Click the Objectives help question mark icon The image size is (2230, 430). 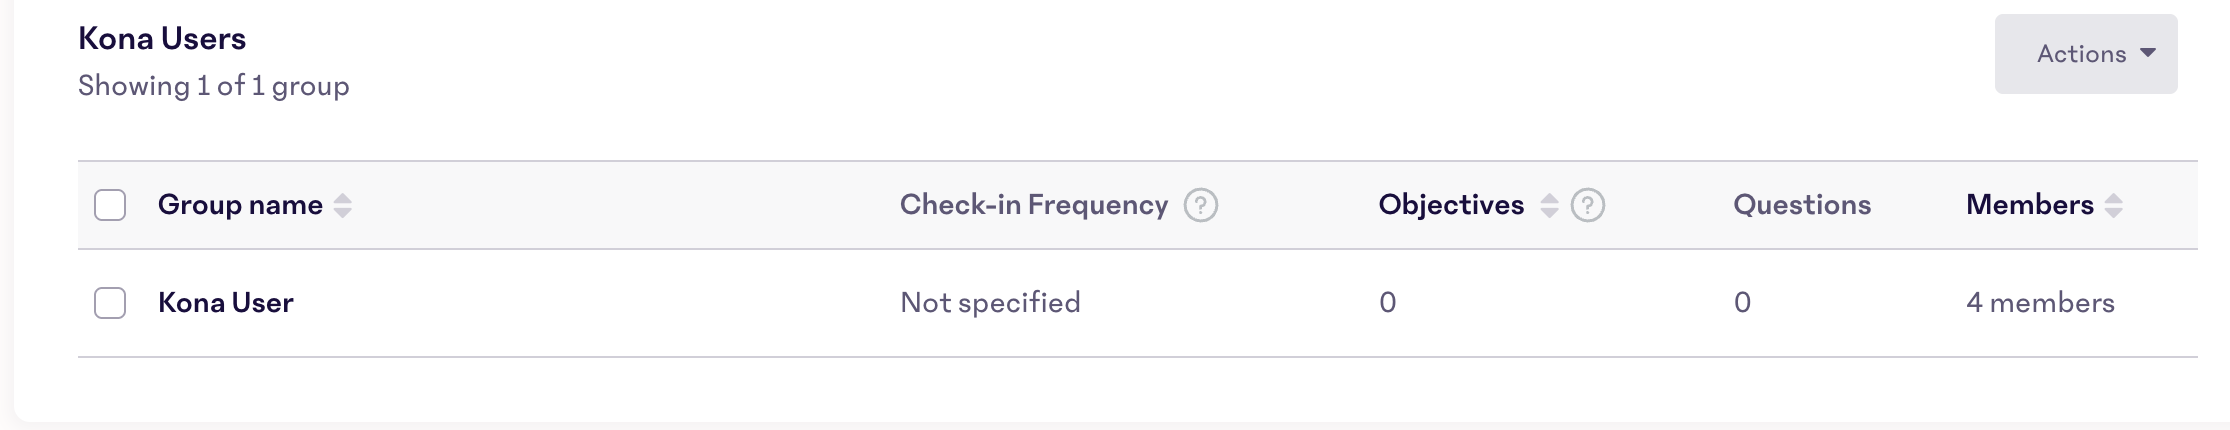pos(1588,205)
